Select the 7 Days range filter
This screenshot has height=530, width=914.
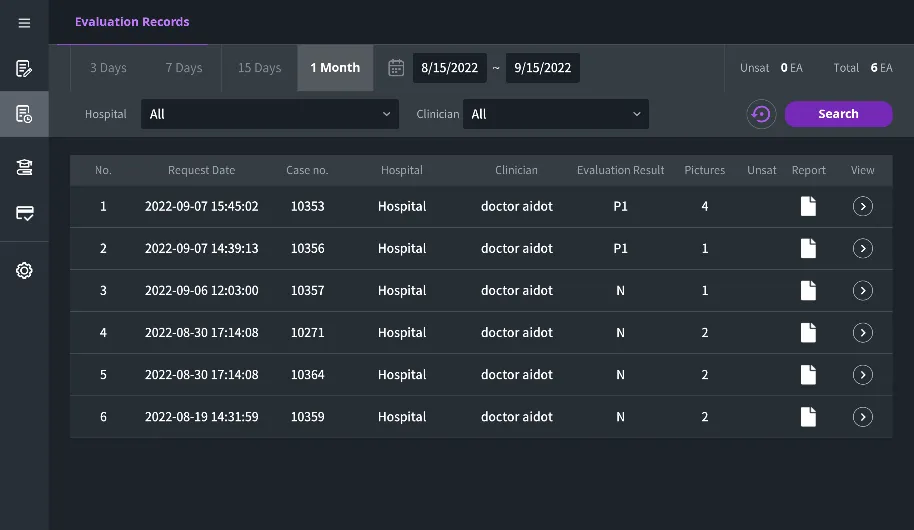[x=184, y=68]
